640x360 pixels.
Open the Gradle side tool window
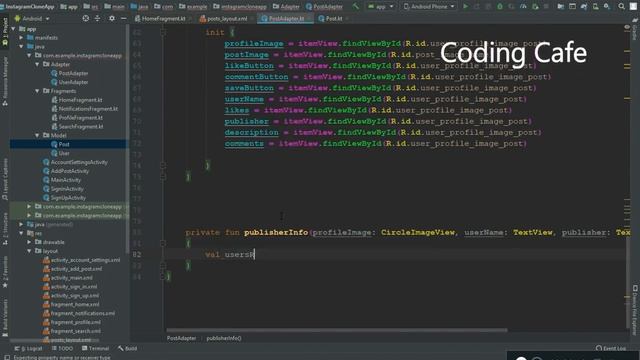635,29
